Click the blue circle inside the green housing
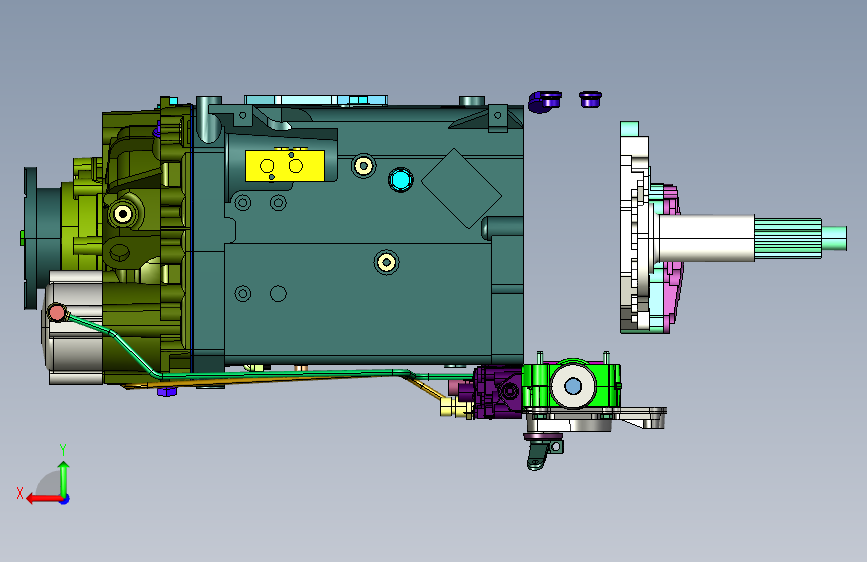Image resolution: width=867 pixels, height=562 pixels. (573, 386)
